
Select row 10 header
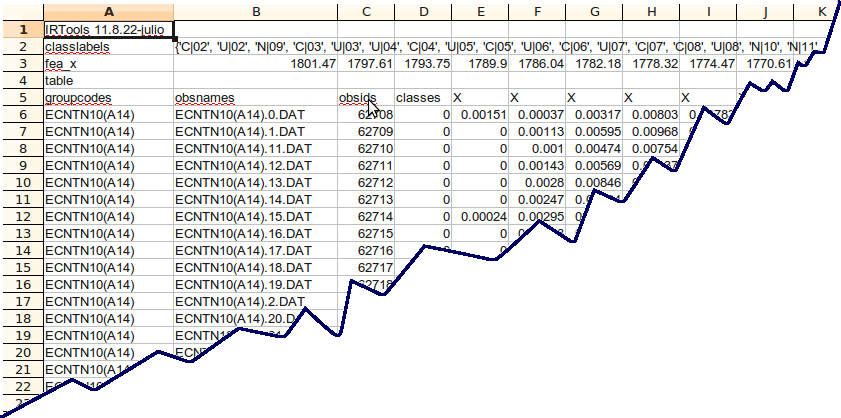(x=23, y=182)
